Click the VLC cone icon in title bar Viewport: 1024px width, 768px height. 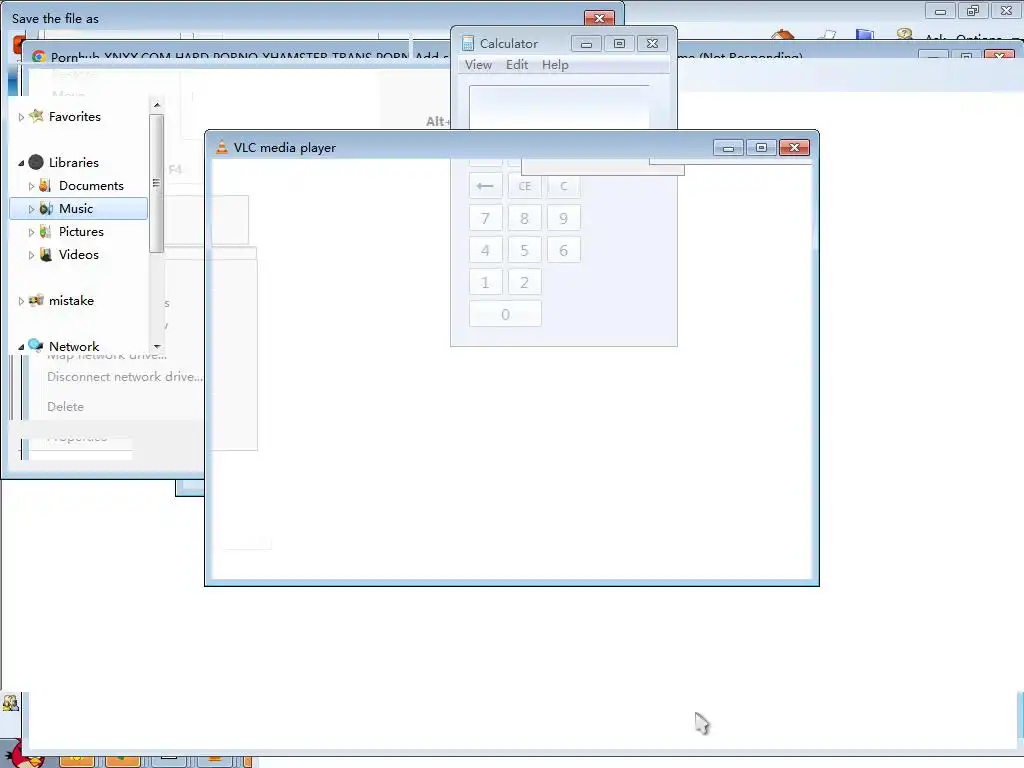(x=222, y=147)
